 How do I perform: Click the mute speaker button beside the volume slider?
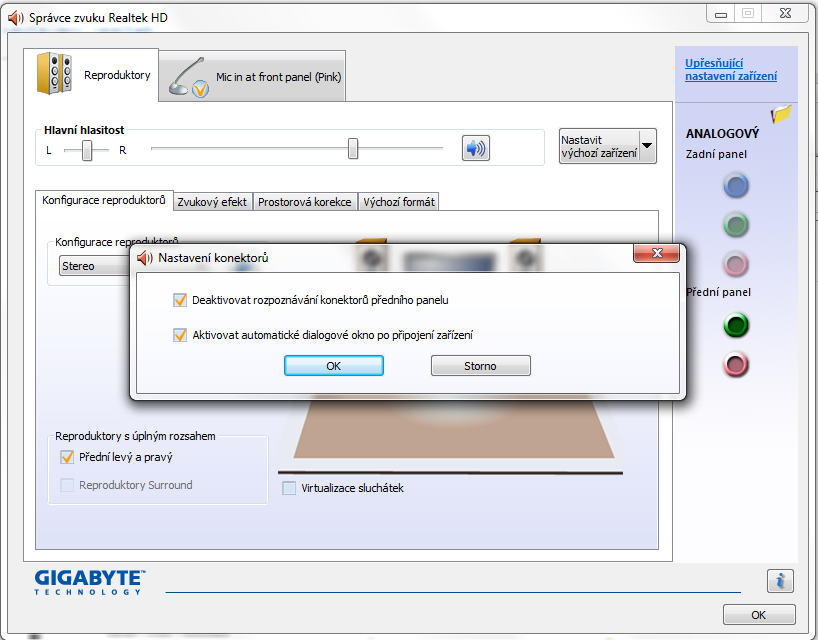(x=475, y=148)
